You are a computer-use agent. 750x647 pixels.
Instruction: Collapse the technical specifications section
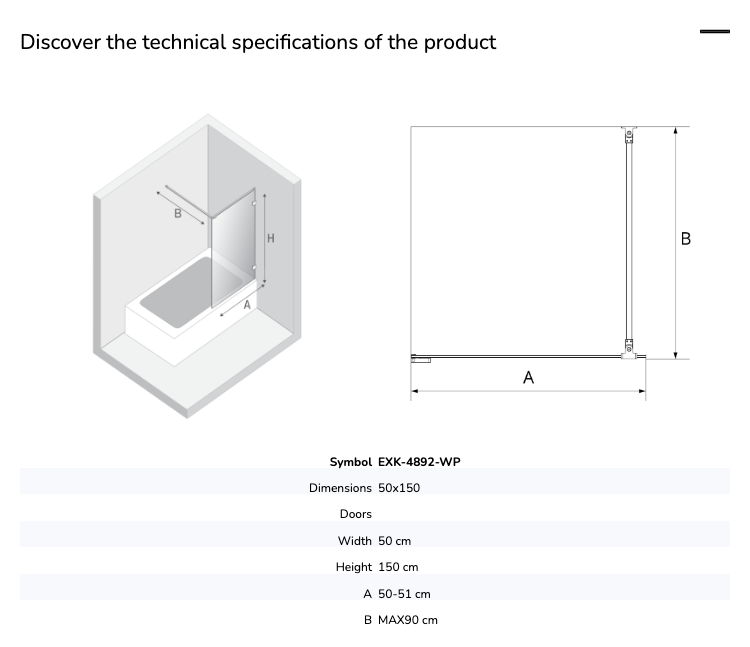[715, 32]
